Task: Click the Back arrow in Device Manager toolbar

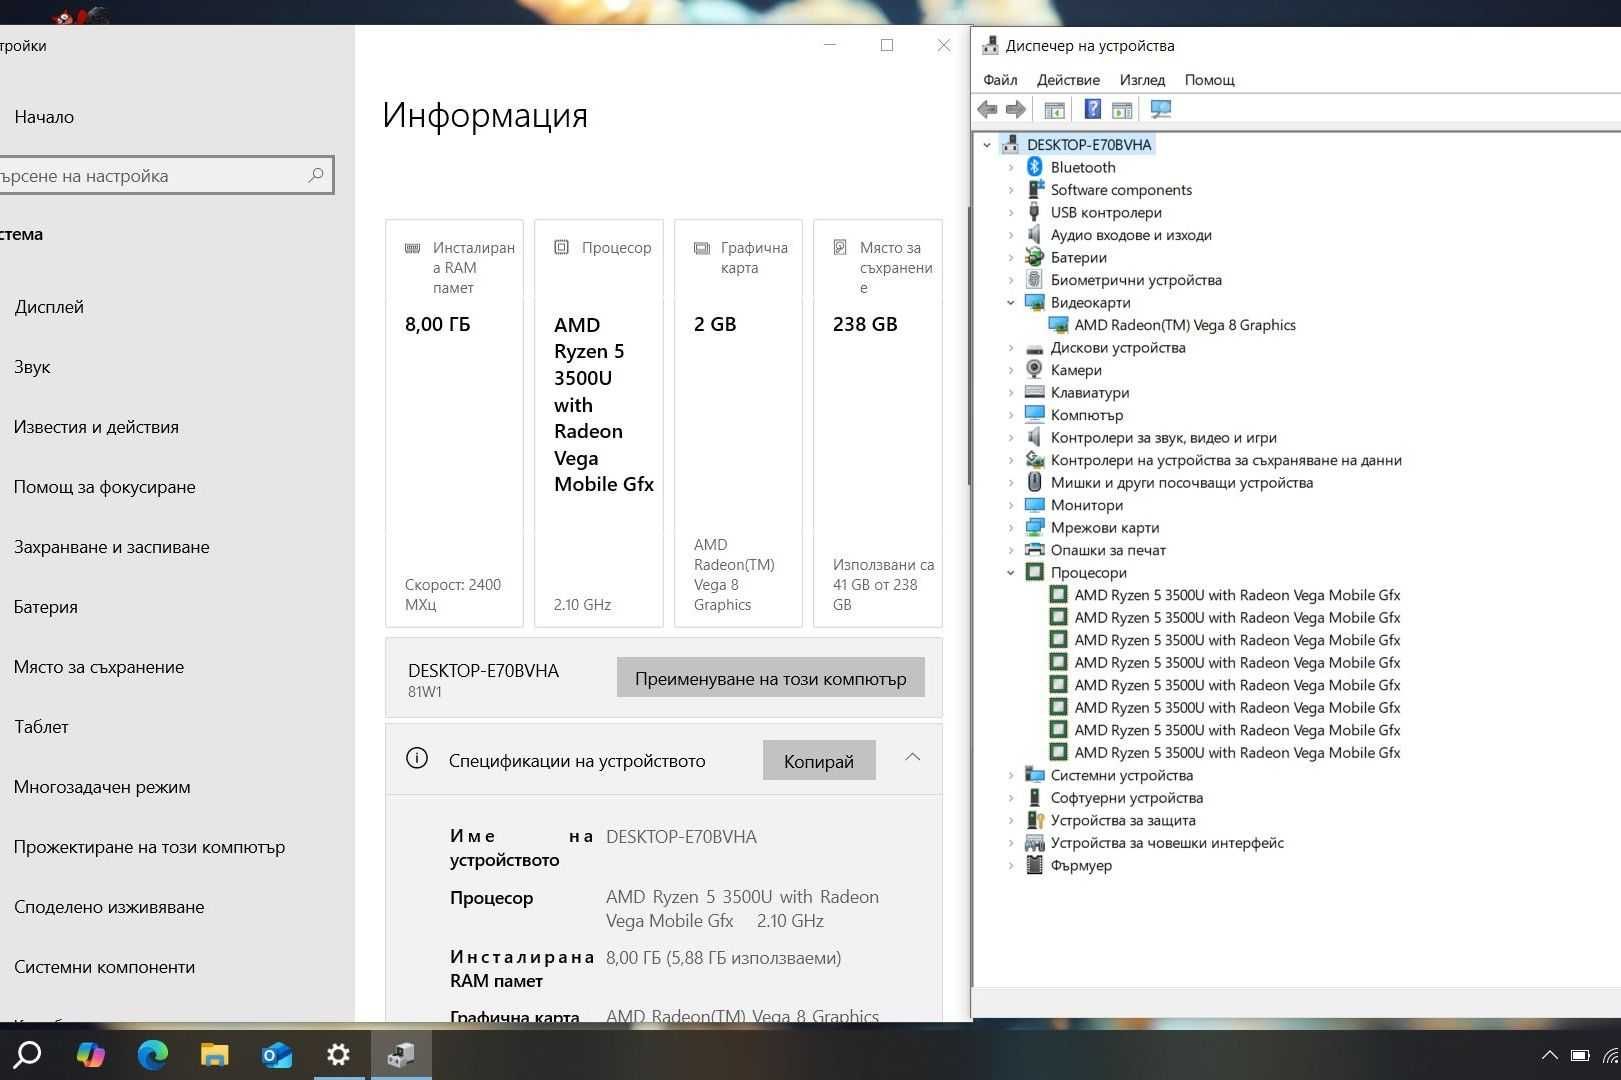Action: pyautogui.click(x=987, y=109)
